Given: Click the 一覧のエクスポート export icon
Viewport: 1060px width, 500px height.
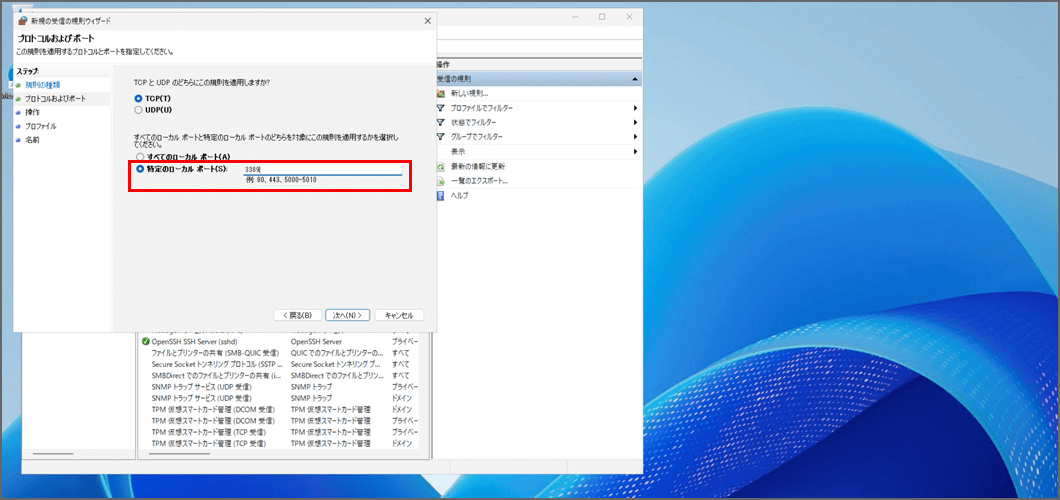Looking at the screenshot, I should [441, 181].
